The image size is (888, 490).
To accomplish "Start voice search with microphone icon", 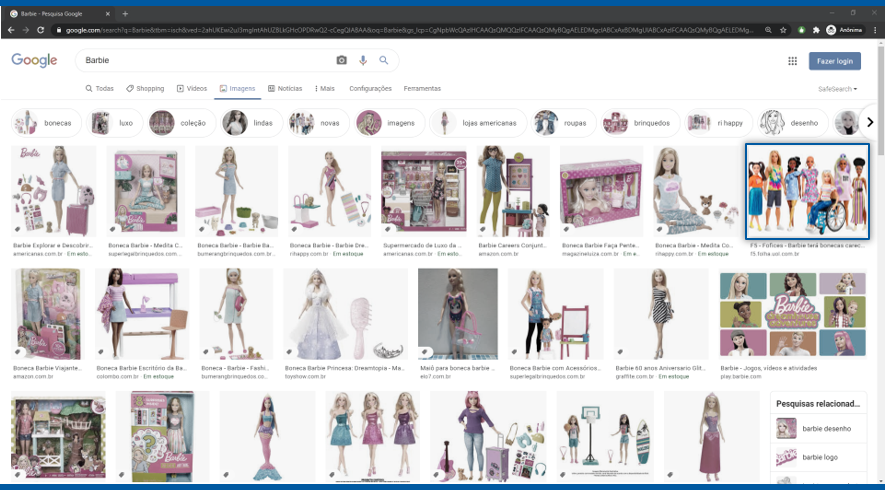I will coord(363,60).
